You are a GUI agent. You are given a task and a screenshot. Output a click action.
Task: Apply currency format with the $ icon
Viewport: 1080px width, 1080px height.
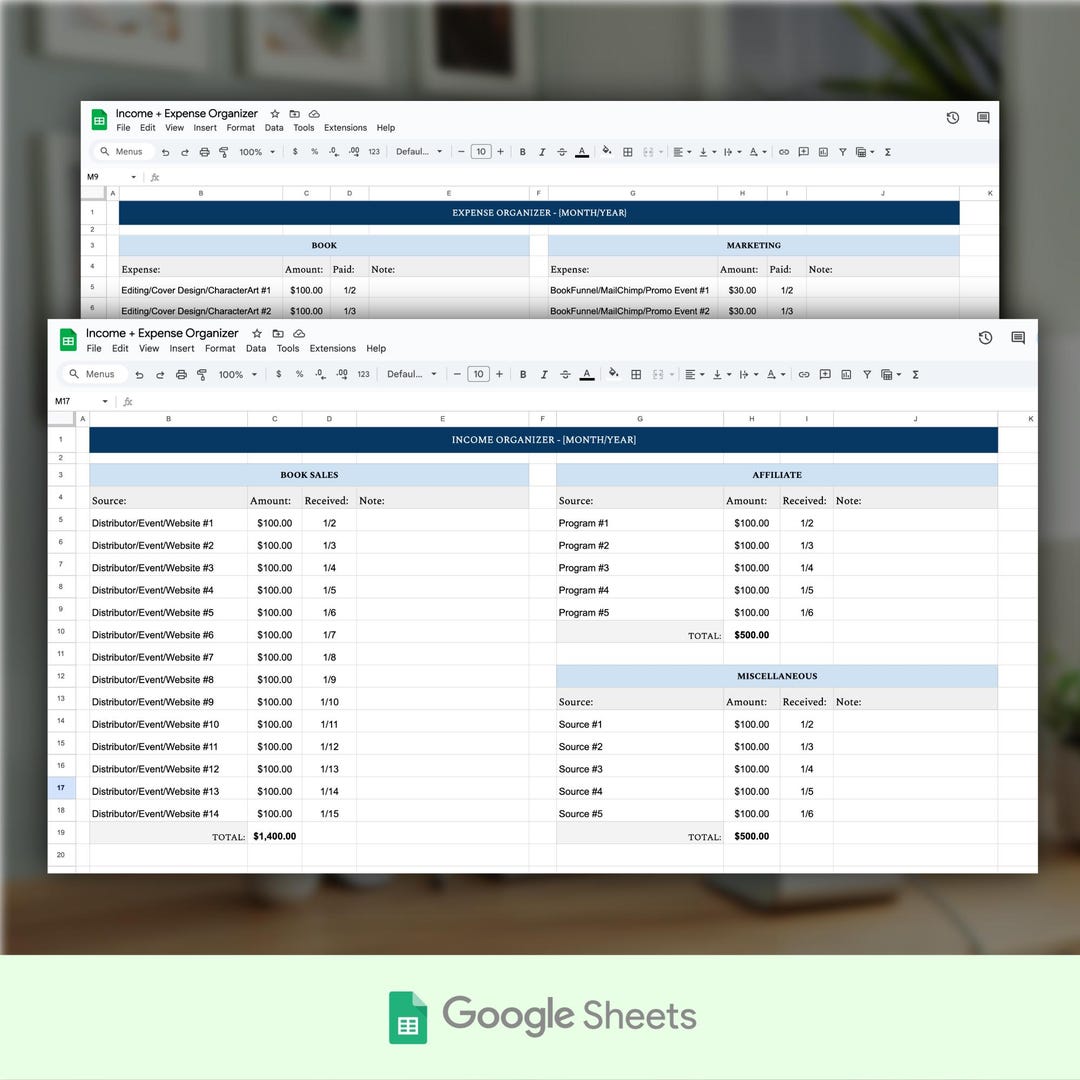point(279,374)
